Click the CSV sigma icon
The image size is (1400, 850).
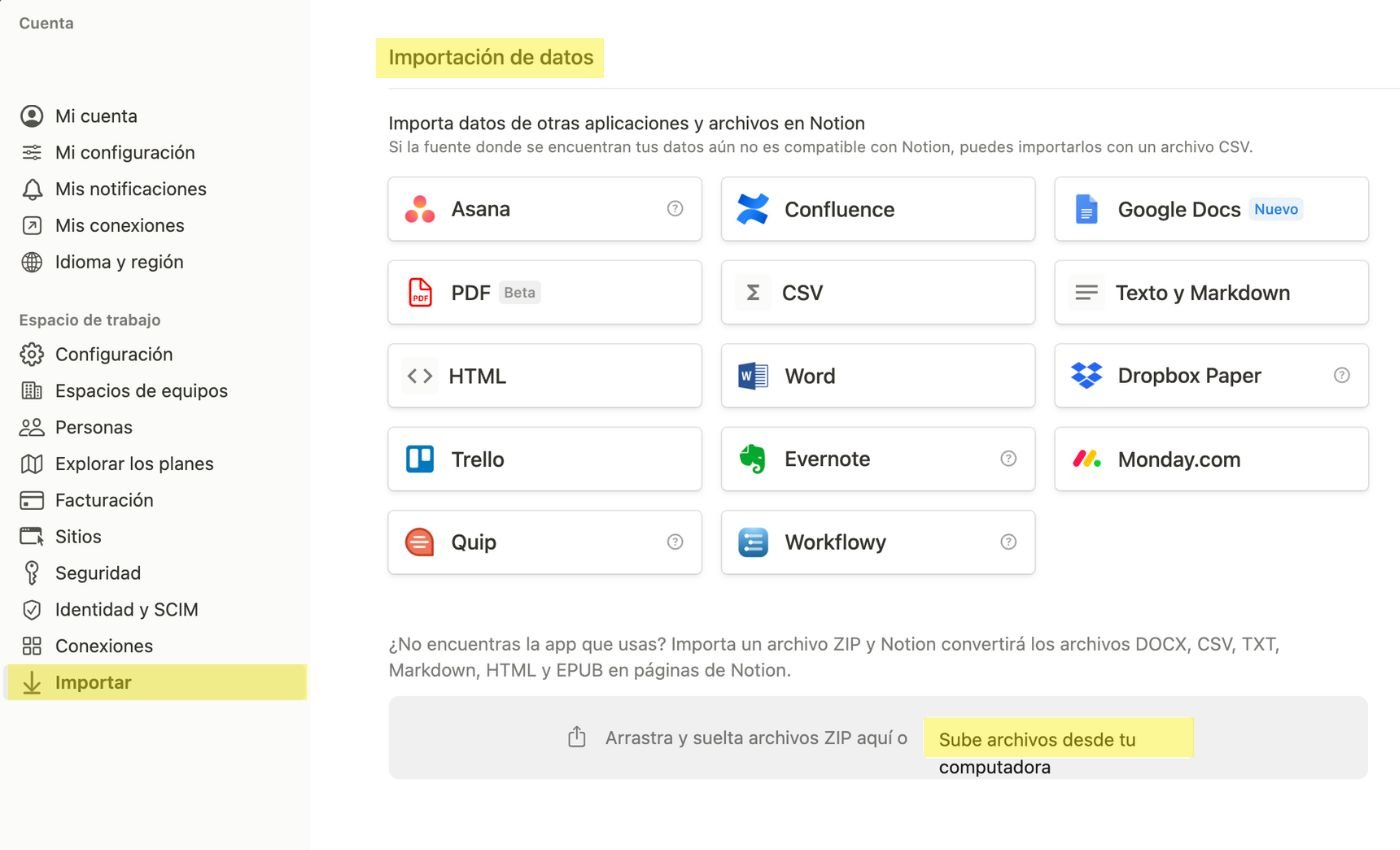(x=753, y=292)
